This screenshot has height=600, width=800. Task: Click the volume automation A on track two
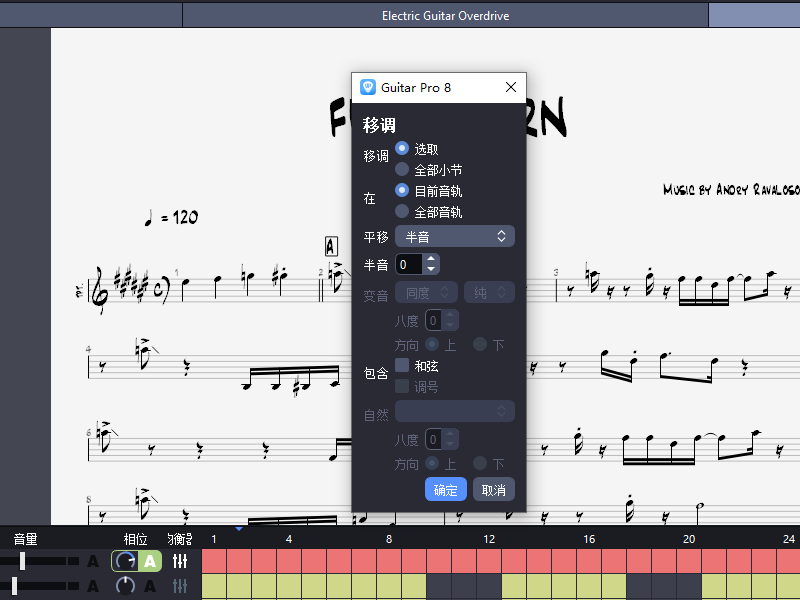pyautogui.click(x=93, y=586)
